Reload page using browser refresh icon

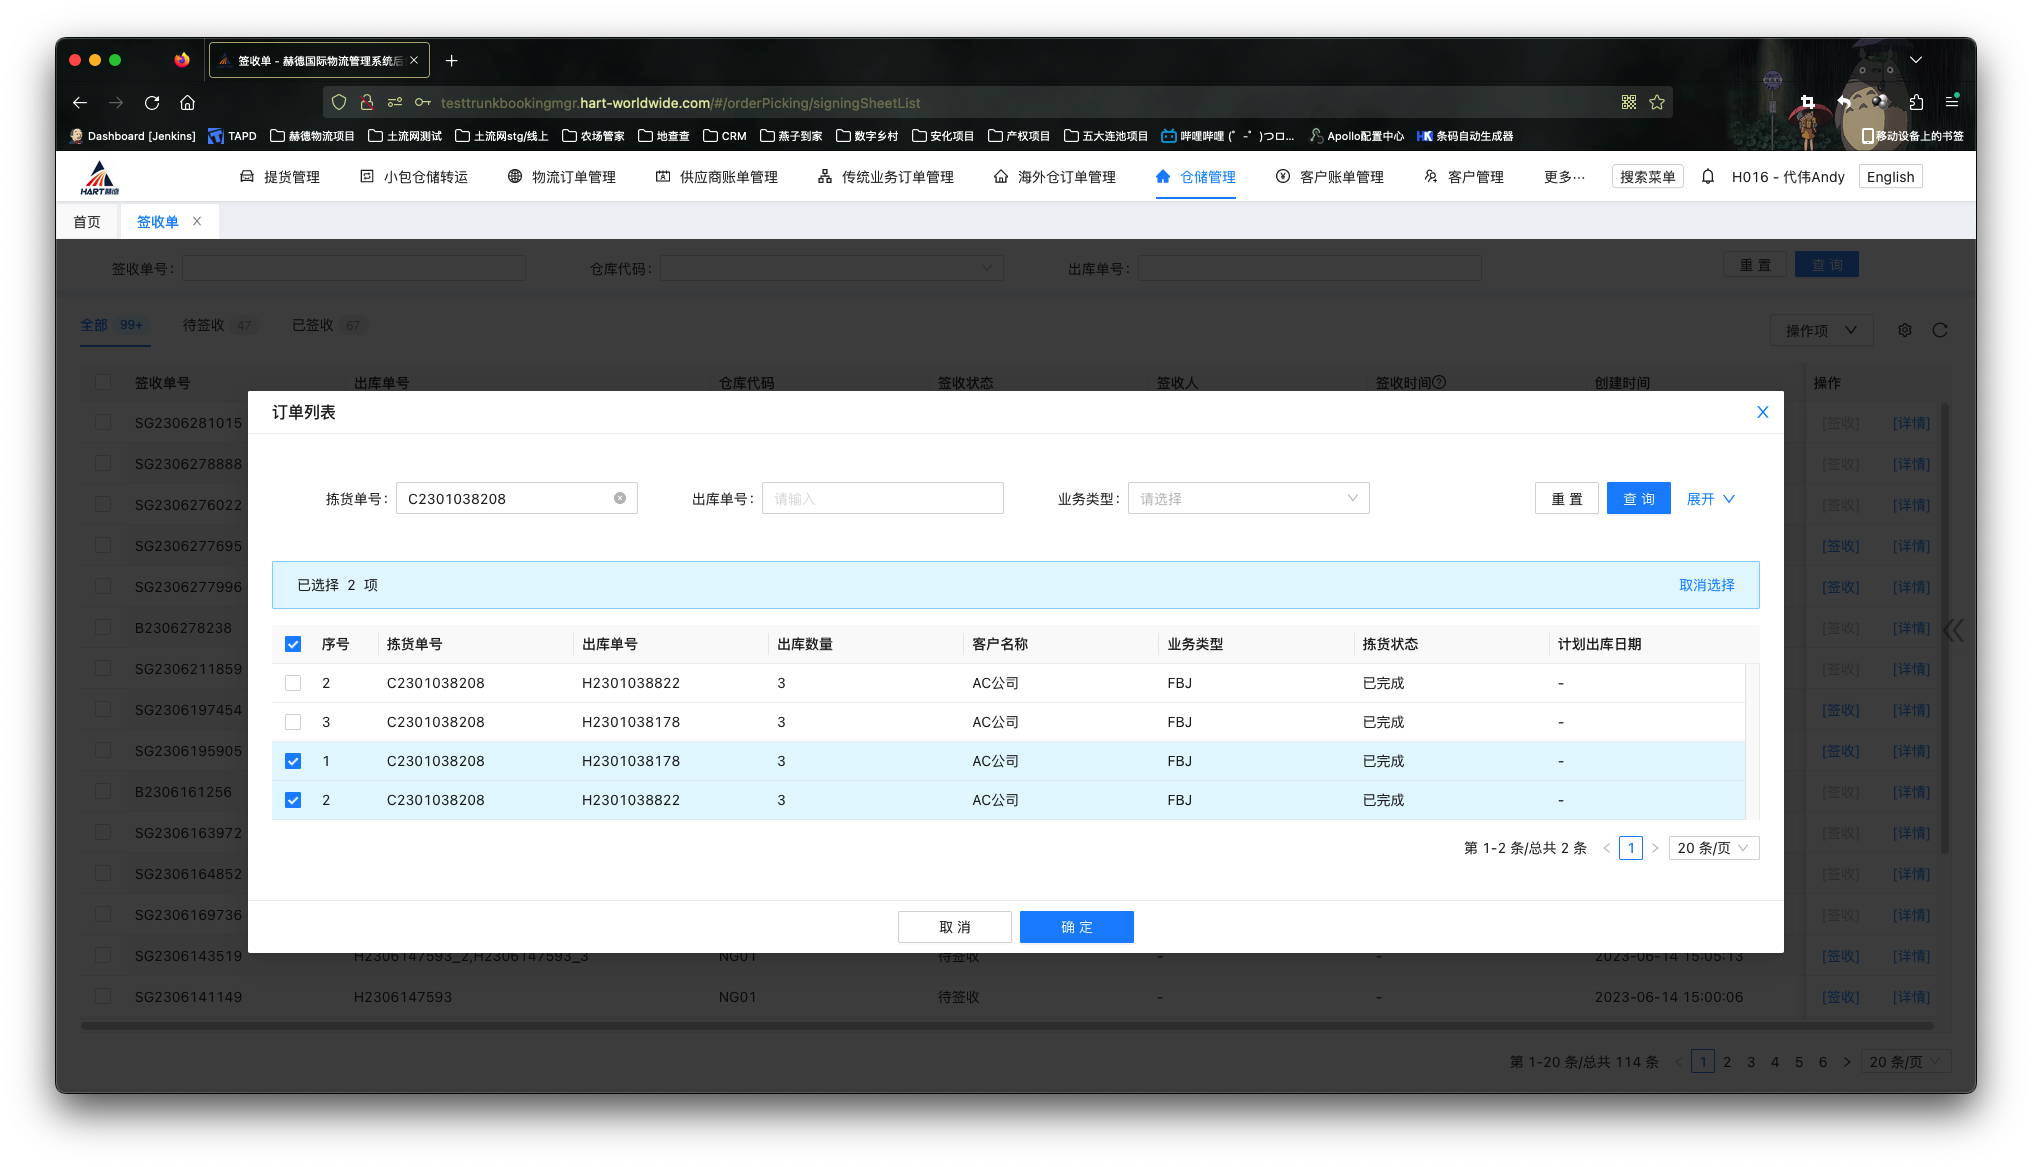click(152, 102)
